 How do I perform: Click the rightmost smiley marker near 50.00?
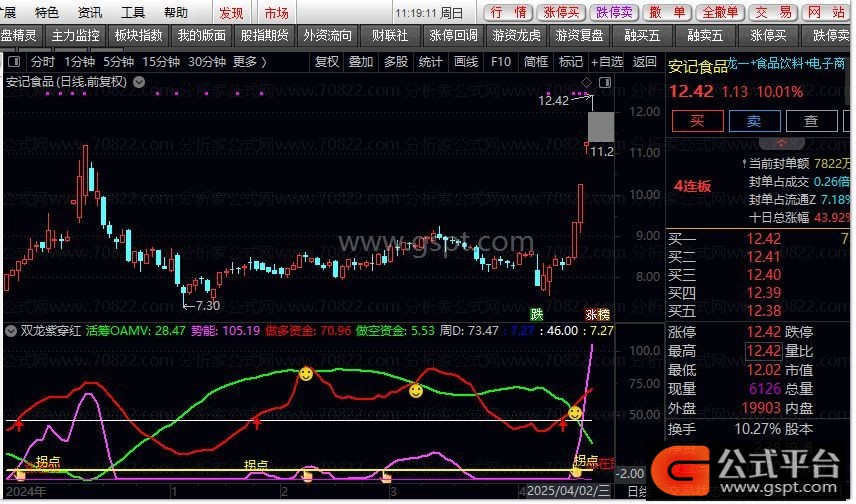pyautogui.click(x=575, y=413)
